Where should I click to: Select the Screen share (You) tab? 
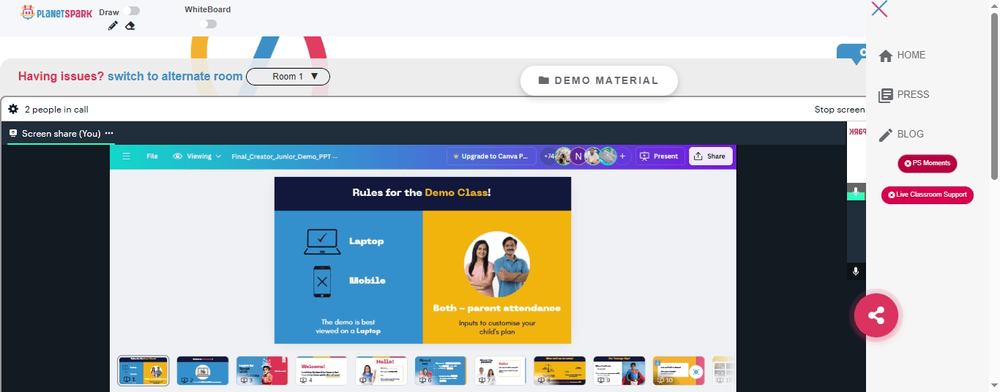click(61, 133)
